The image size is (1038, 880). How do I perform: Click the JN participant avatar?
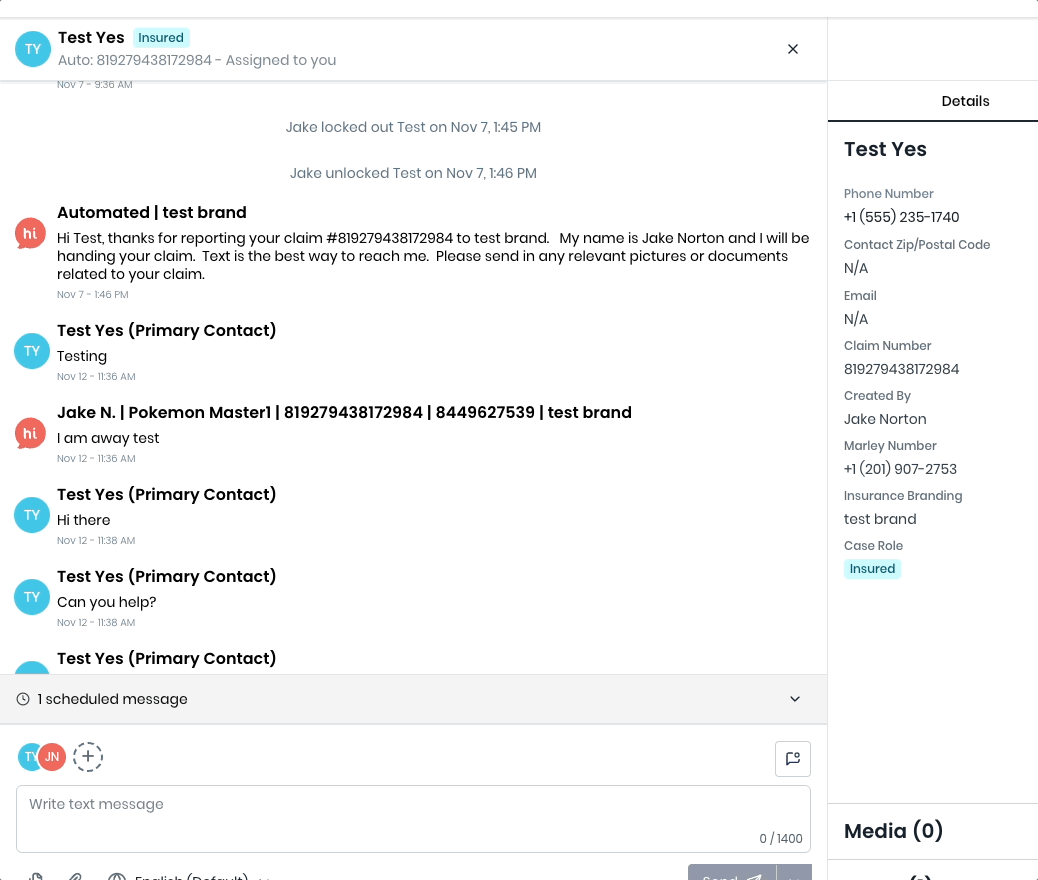click(x=52, y=757)
